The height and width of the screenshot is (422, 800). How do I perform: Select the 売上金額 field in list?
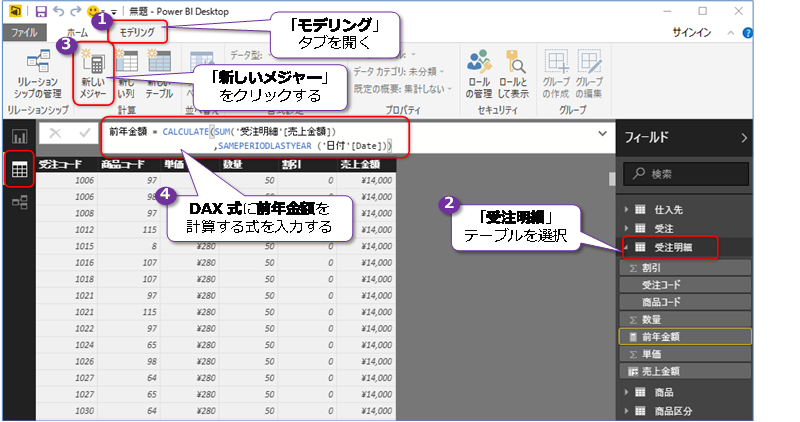[x=685, y=371]
